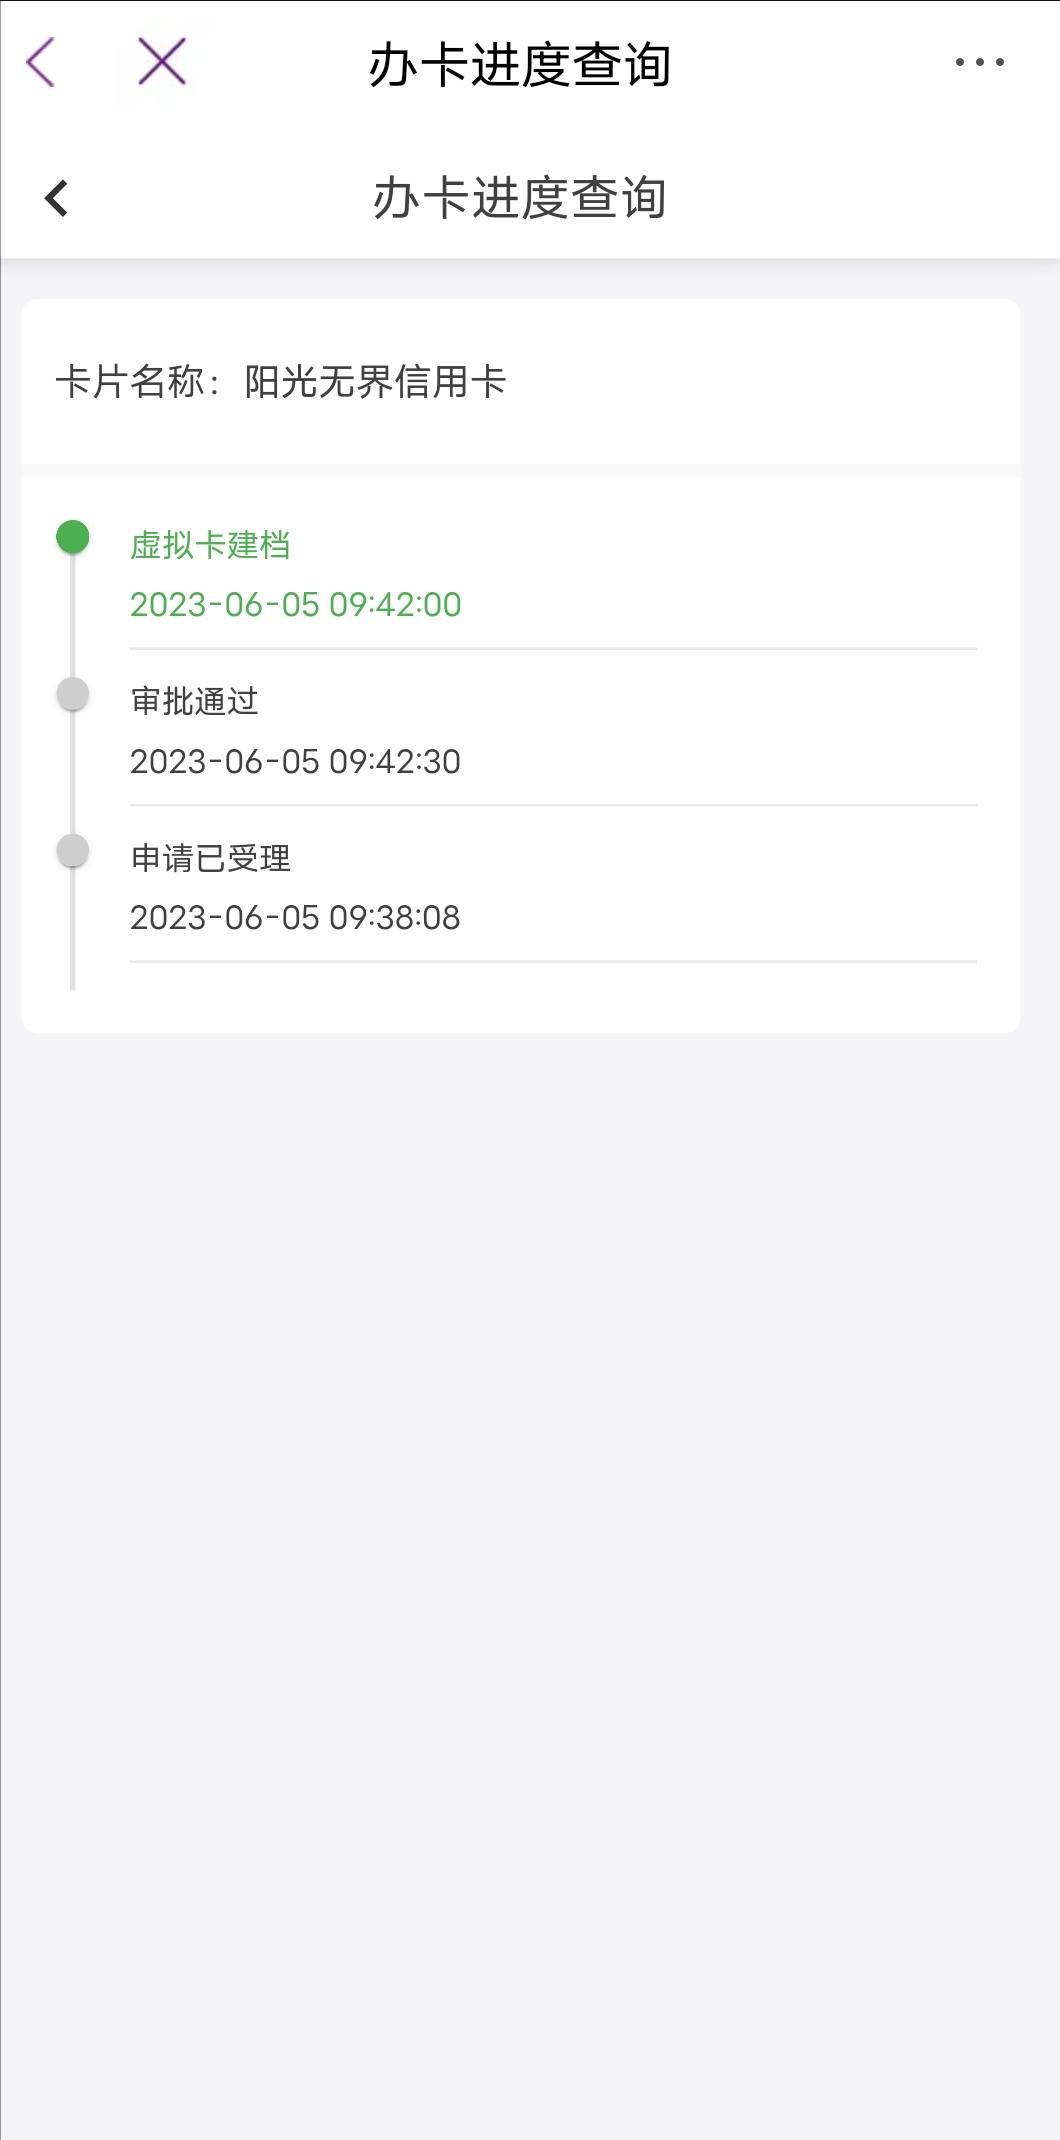The width and height of the screenshot is (1060, 2140).
Task: Tap the timestamp 2023-06-05 09:38:08
Action: [295, 918]
